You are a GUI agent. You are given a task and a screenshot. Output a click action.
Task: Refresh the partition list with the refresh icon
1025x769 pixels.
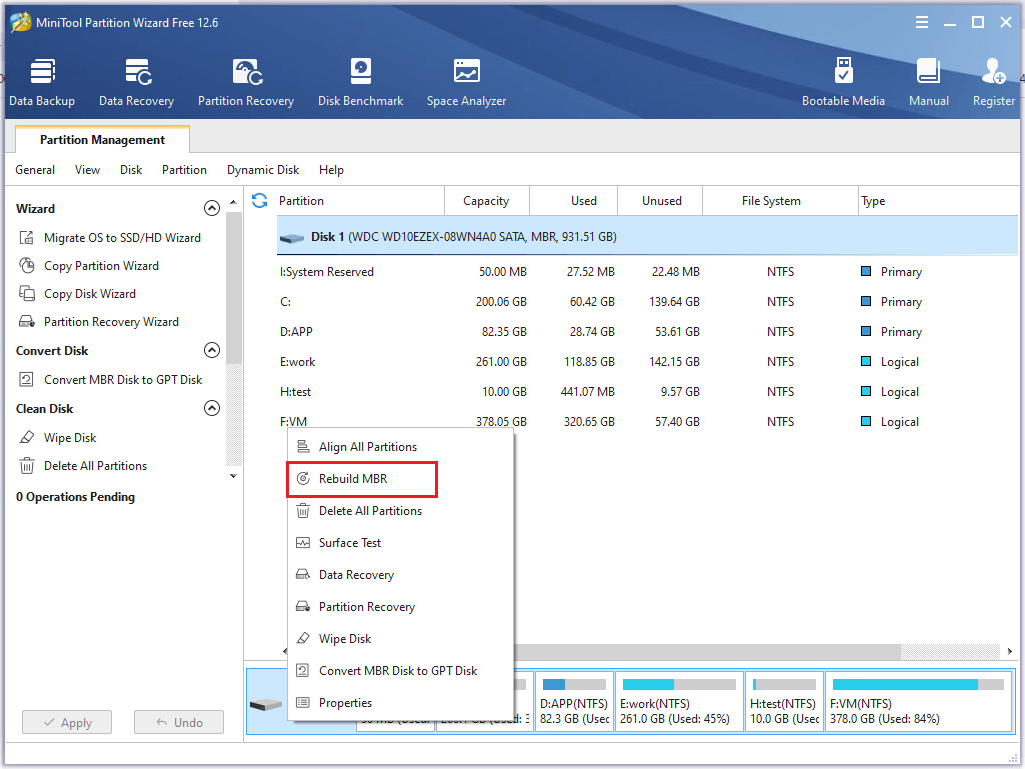[260, 200]
